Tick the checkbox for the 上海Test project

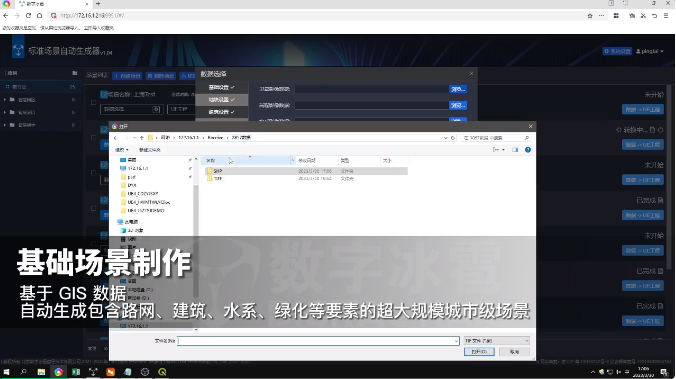click(x=94, y=103)
